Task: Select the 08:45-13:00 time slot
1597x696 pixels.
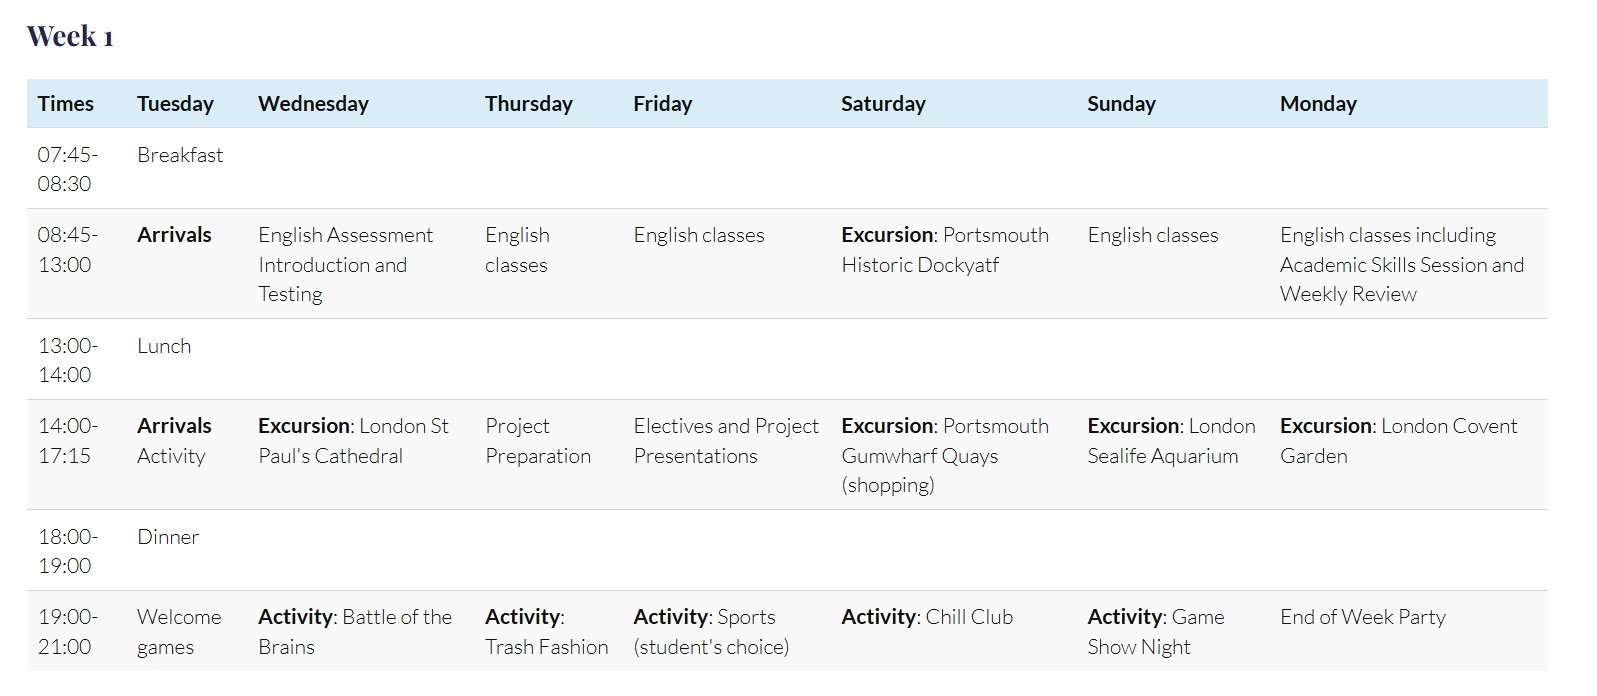Action: coord(68,250)
